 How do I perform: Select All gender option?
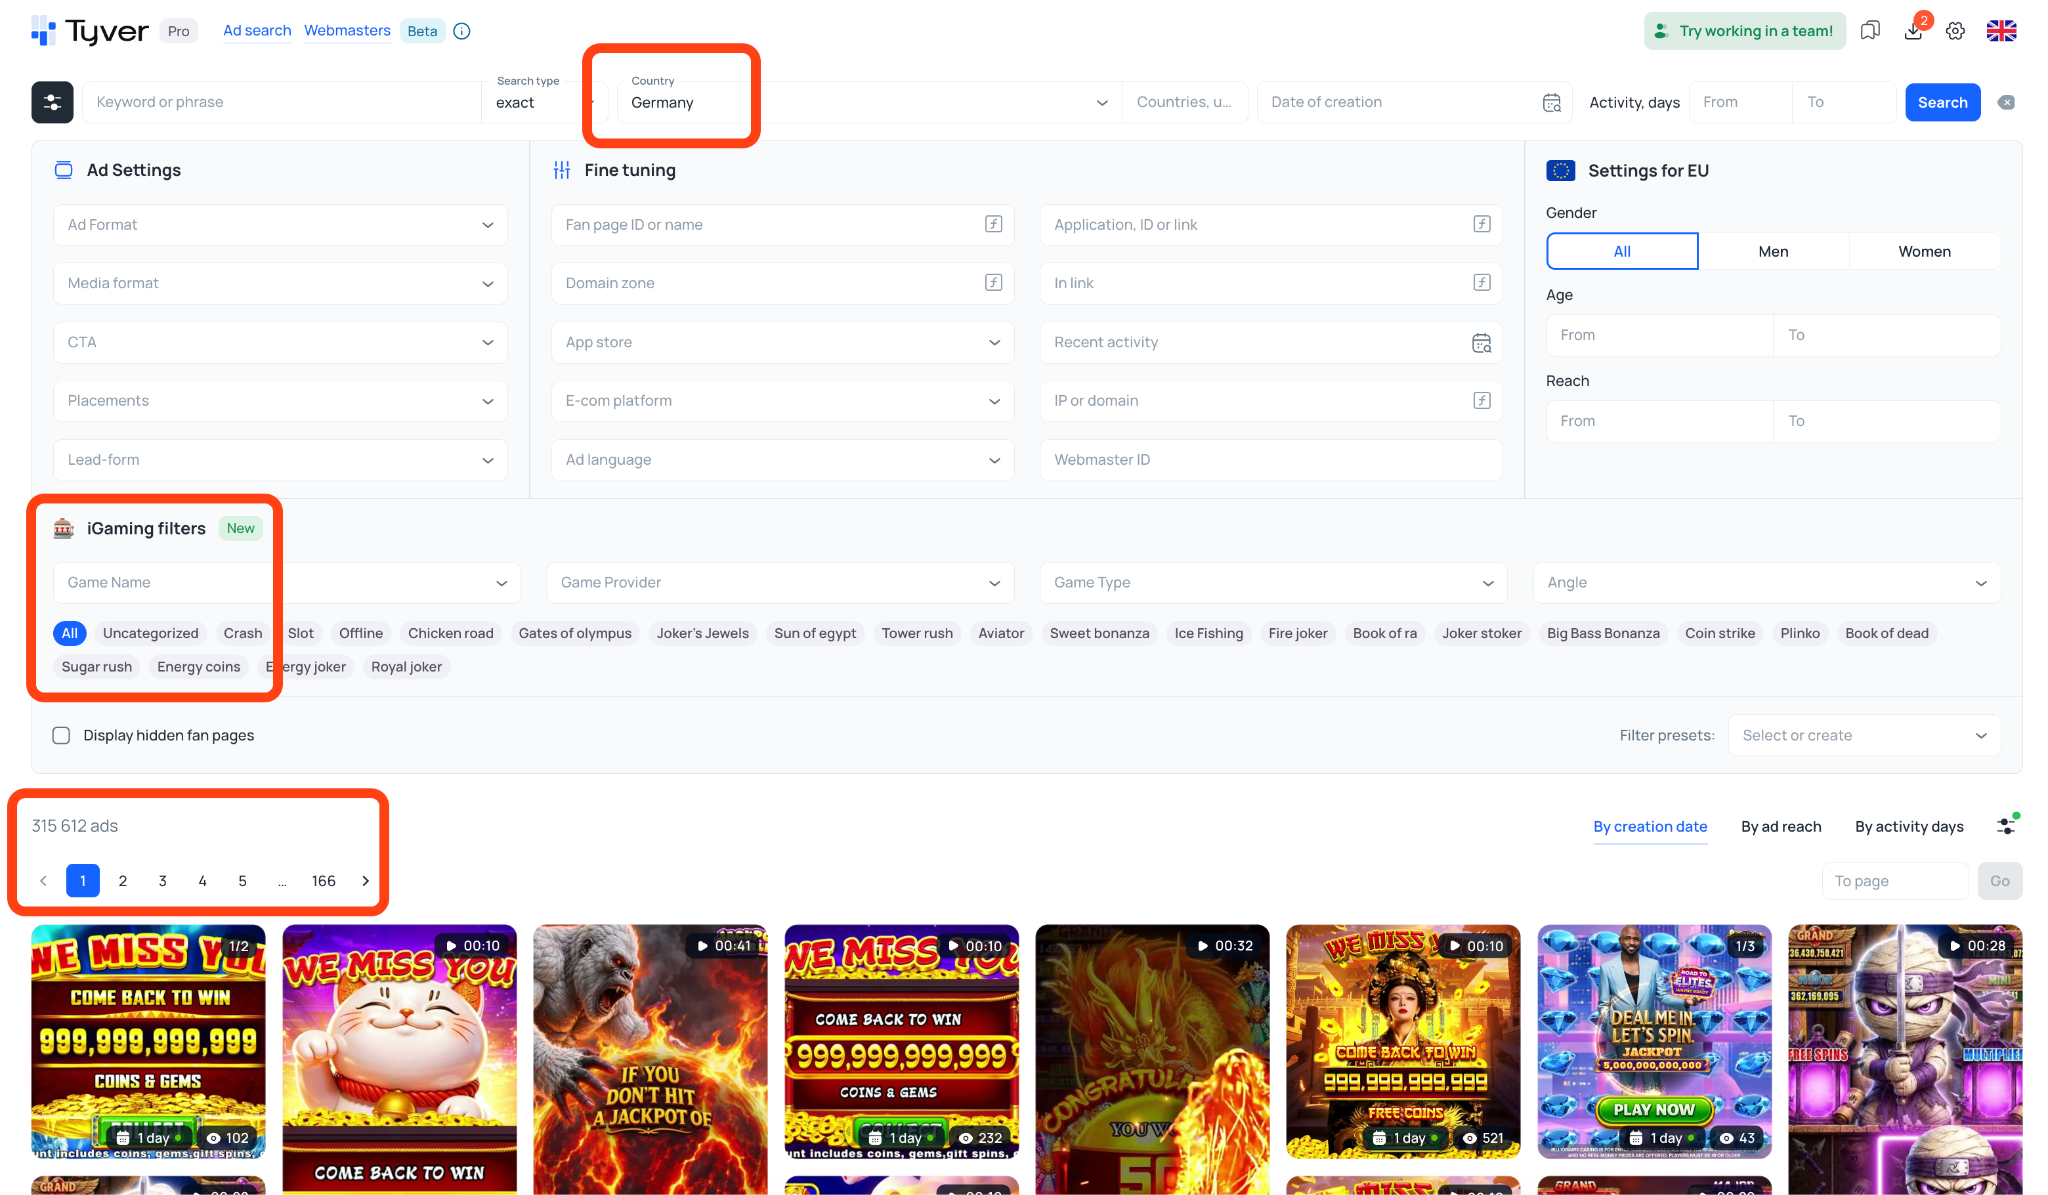[x=1622, y=251]
